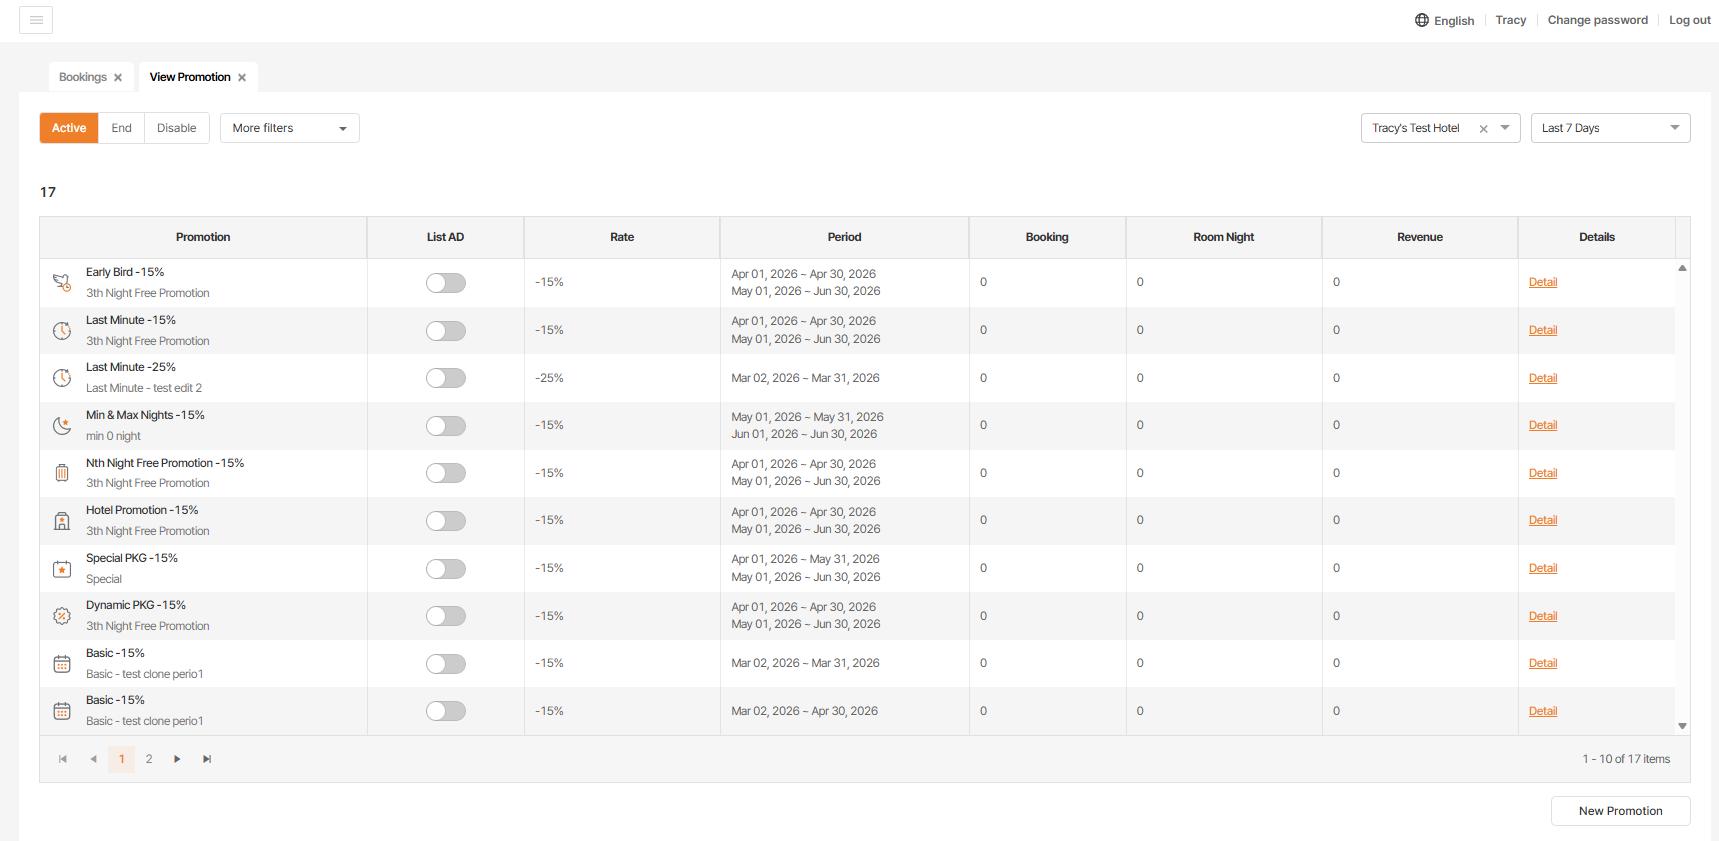
Task: Expand the More filters dropdown
Action: tap(289, 128)
